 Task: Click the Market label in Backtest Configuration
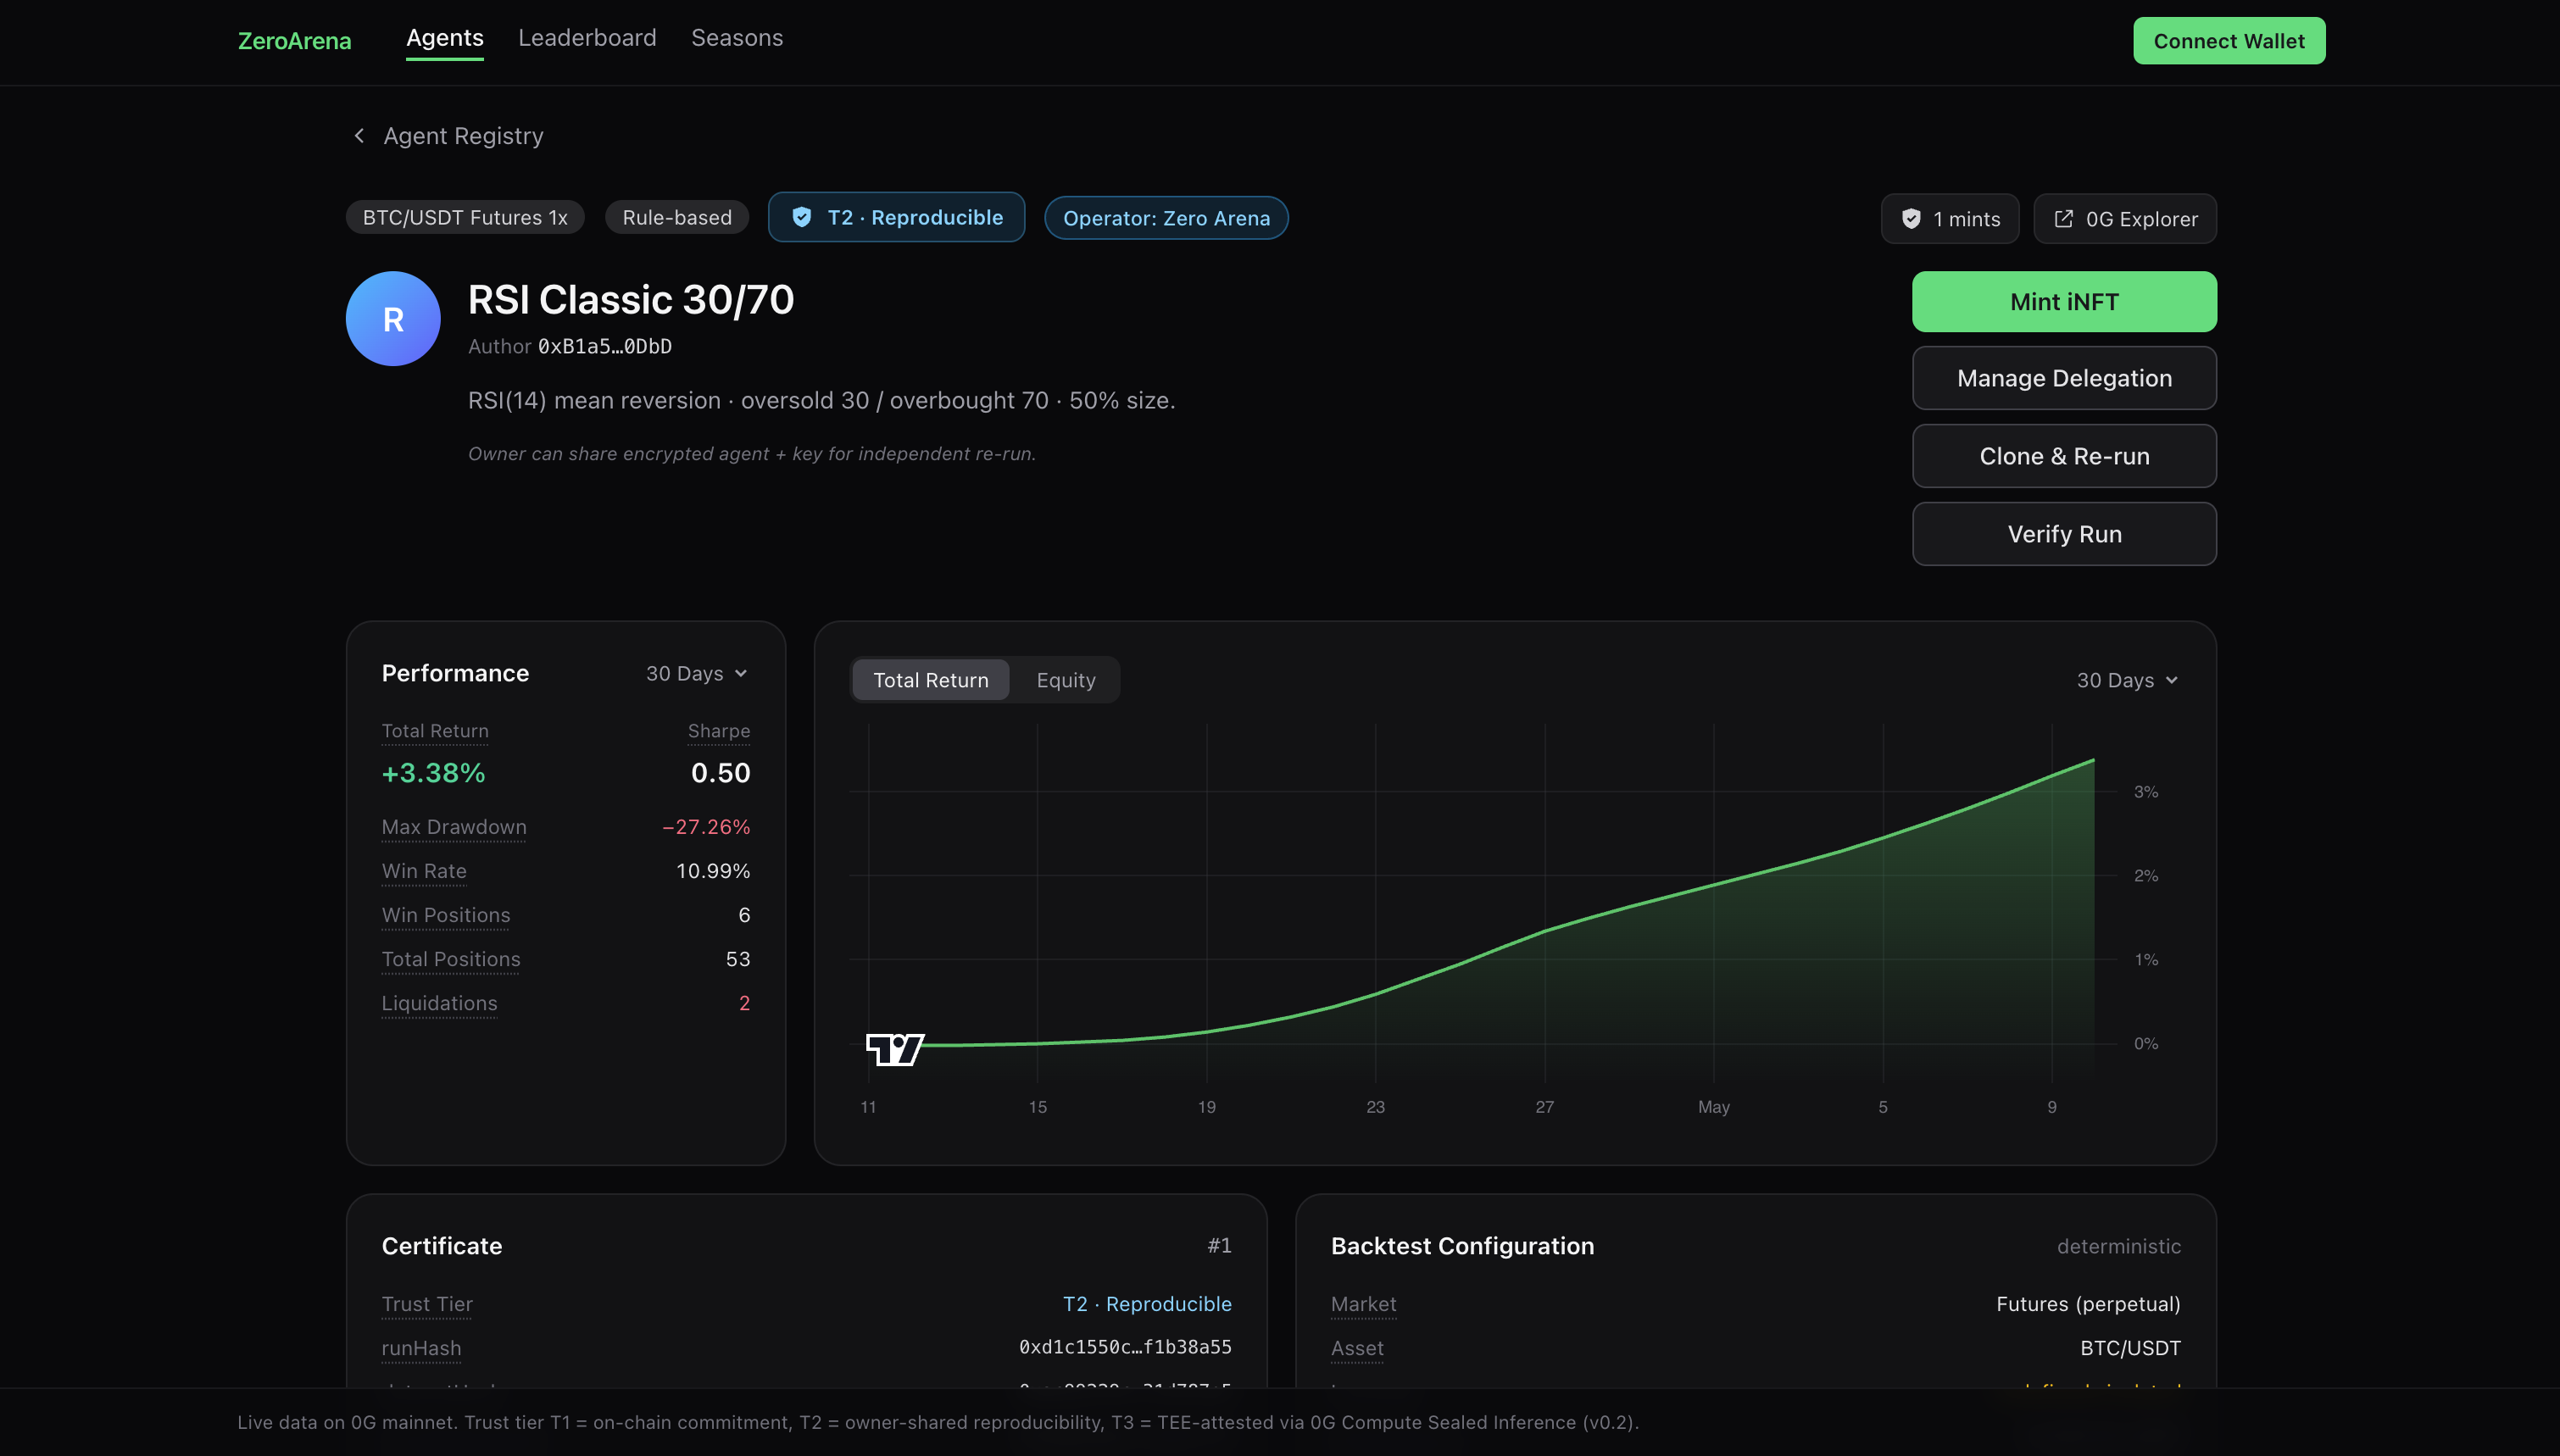[x=1363, y=1304]
